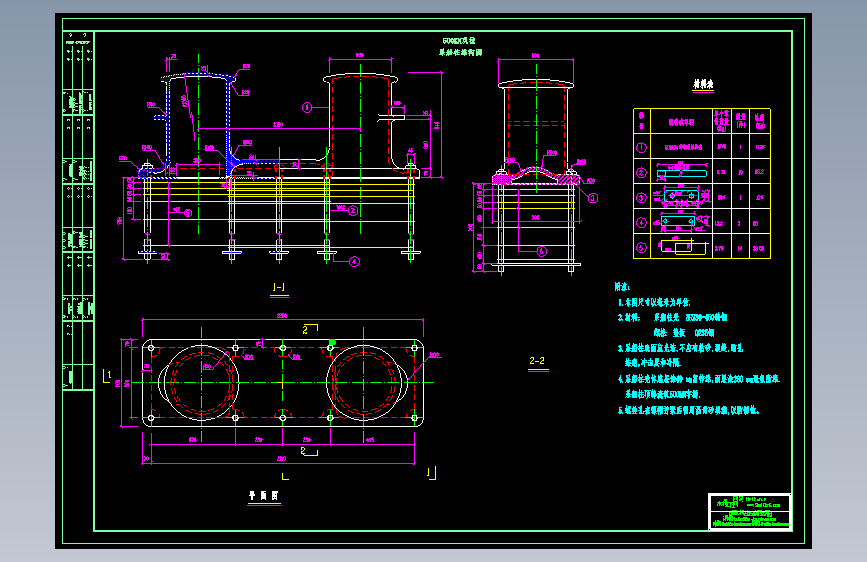Select item ② part sketch in materials table
Screen dimensions: 867x562
pos(681,172)
